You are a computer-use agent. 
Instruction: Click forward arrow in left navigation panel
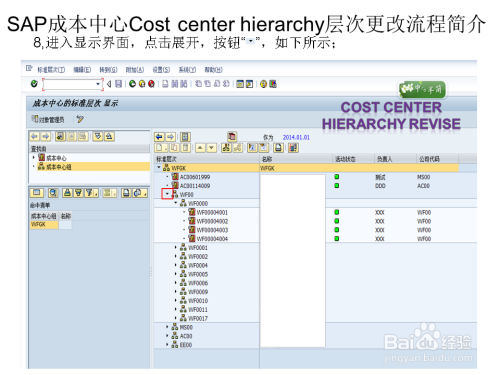click(x=46, y=136)
